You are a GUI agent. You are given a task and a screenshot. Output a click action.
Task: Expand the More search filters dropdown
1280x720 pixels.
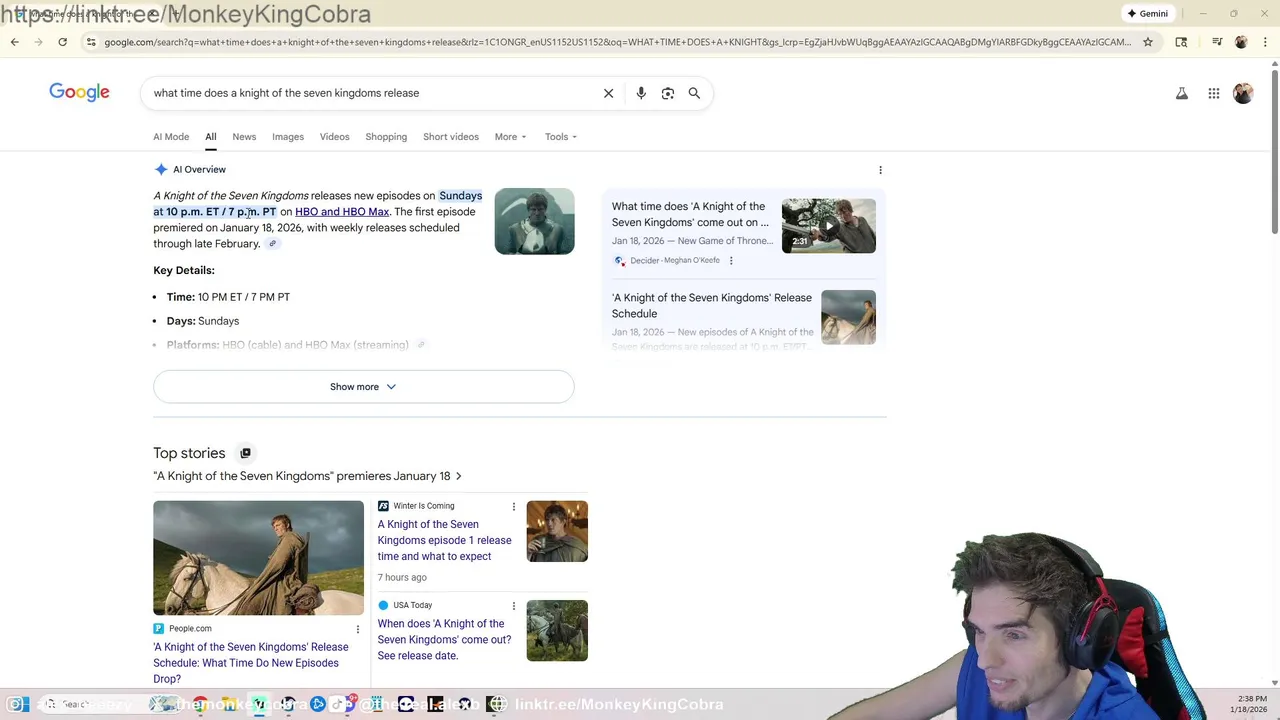coord(510,137)
